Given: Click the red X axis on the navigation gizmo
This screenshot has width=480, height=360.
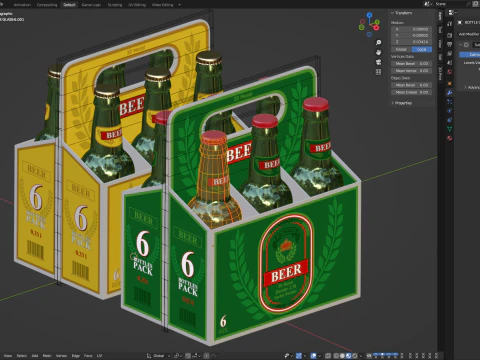Looking at the screenshot, I should point(376,28).
